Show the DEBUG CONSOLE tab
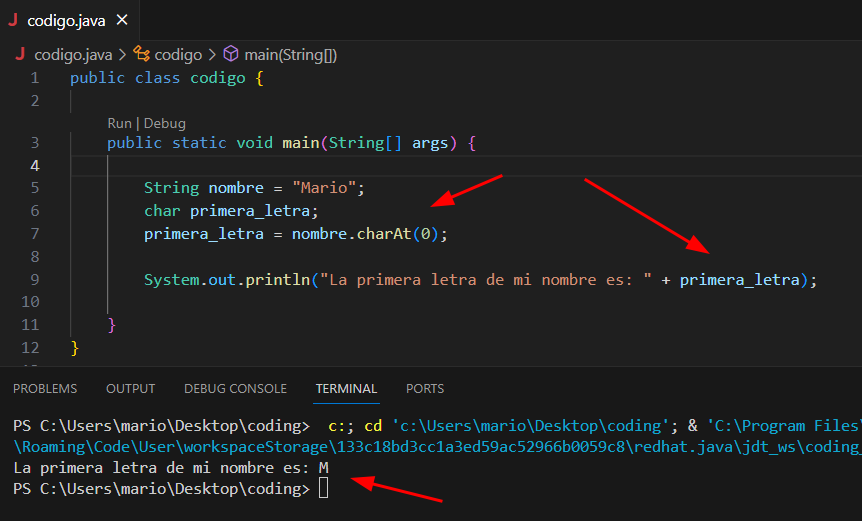Image resolution: width=862 pixels, height=521 pixels. [x=235, y=389]
